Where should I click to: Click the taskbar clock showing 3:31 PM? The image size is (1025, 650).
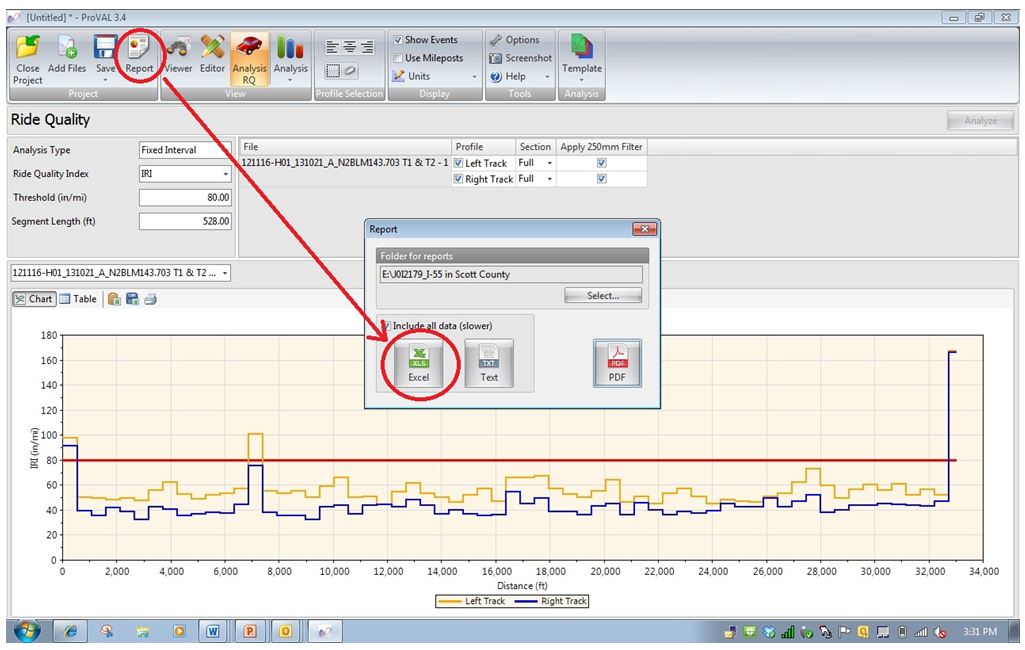980,632
